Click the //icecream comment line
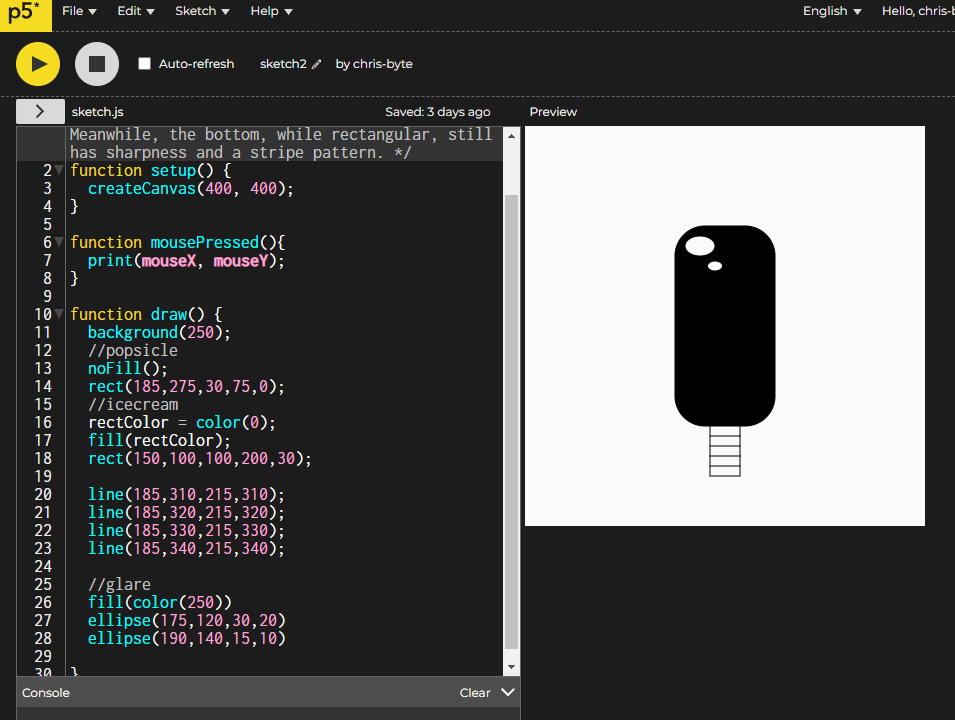The image size is (955, 720). click(133, 404)
